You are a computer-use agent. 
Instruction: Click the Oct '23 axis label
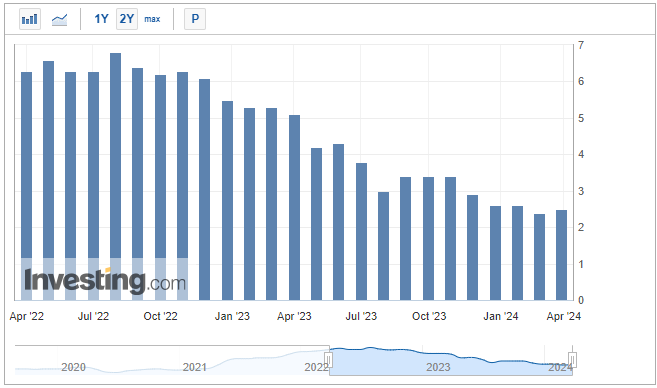pyautogui.click(x=429, y=316)
